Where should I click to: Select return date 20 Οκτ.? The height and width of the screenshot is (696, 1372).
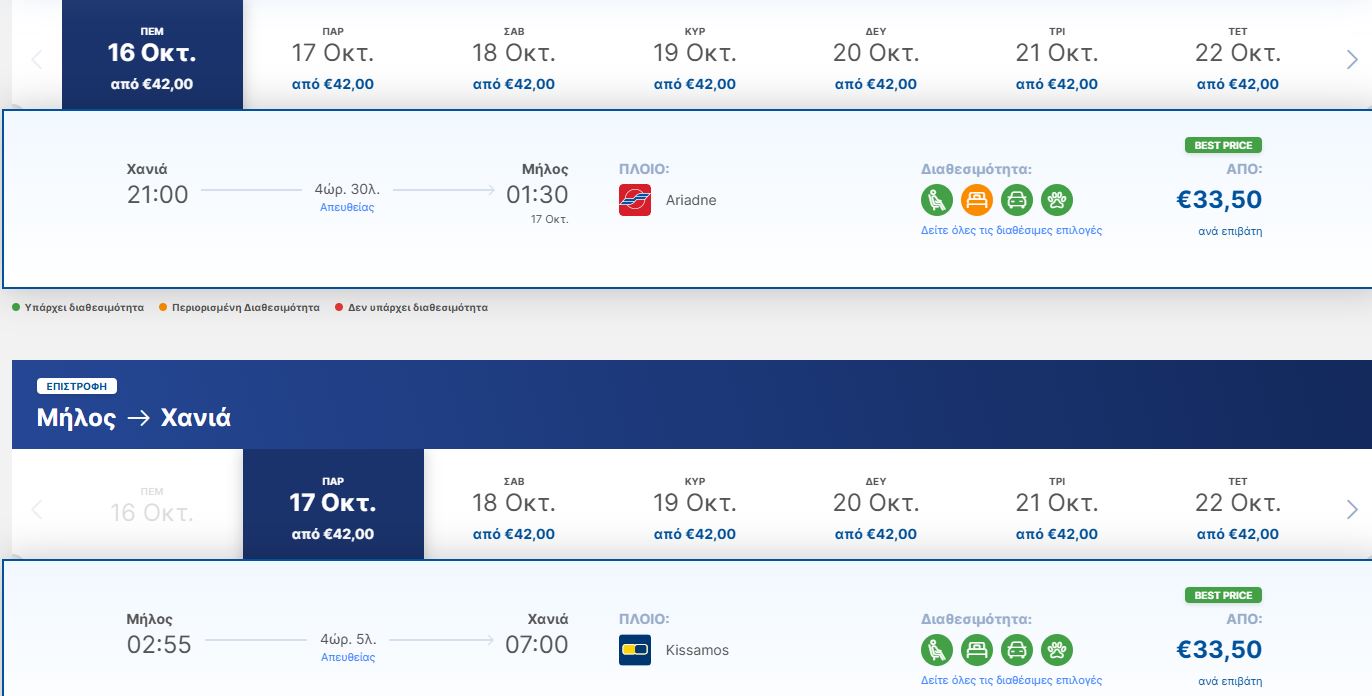click(x=875, y=510)
